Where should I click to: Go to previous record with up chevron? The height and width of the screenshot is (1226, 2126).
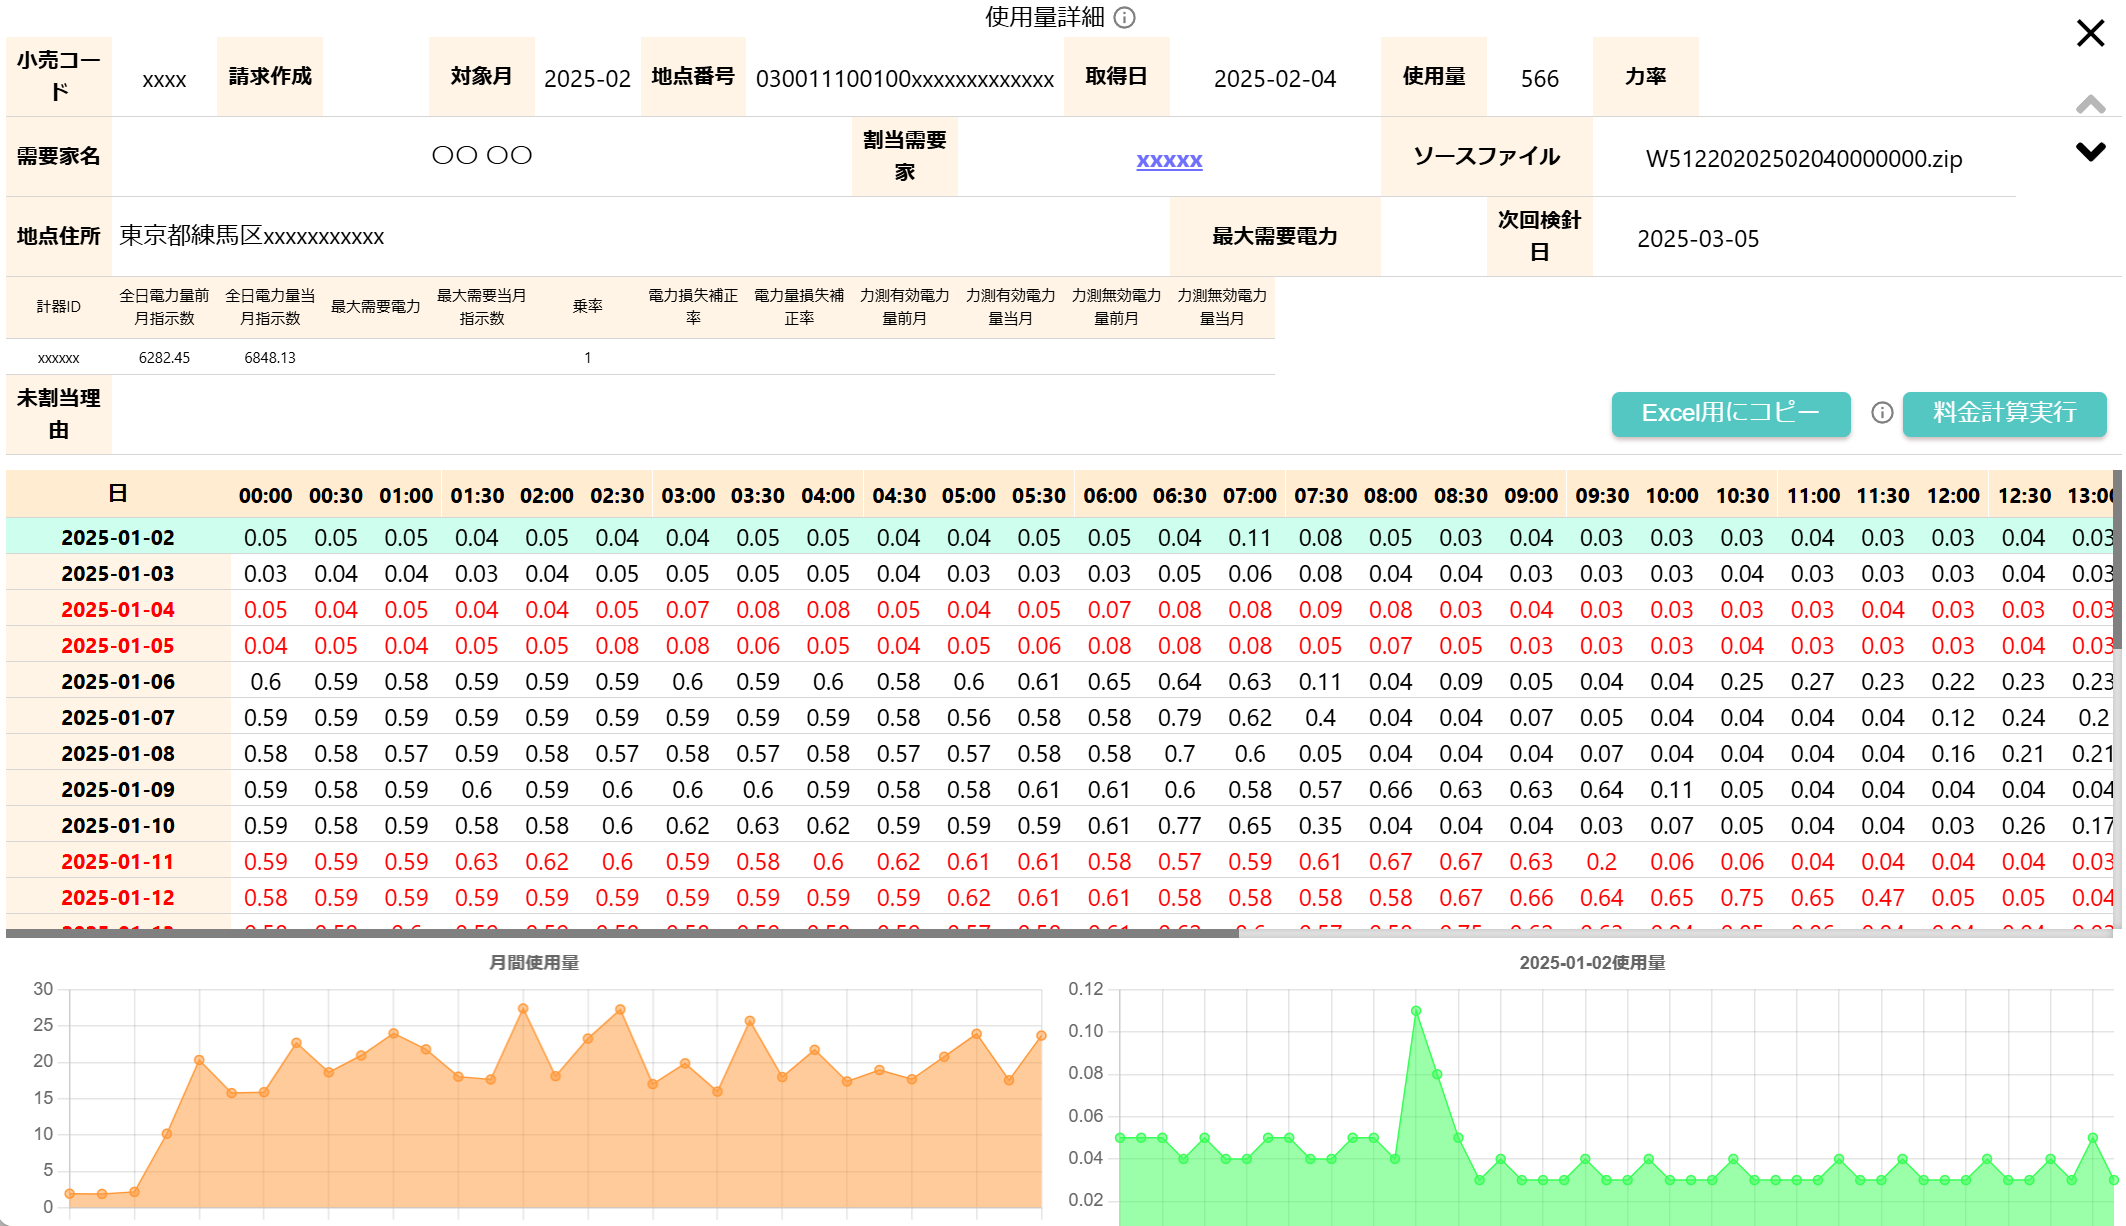(2090, 103)
